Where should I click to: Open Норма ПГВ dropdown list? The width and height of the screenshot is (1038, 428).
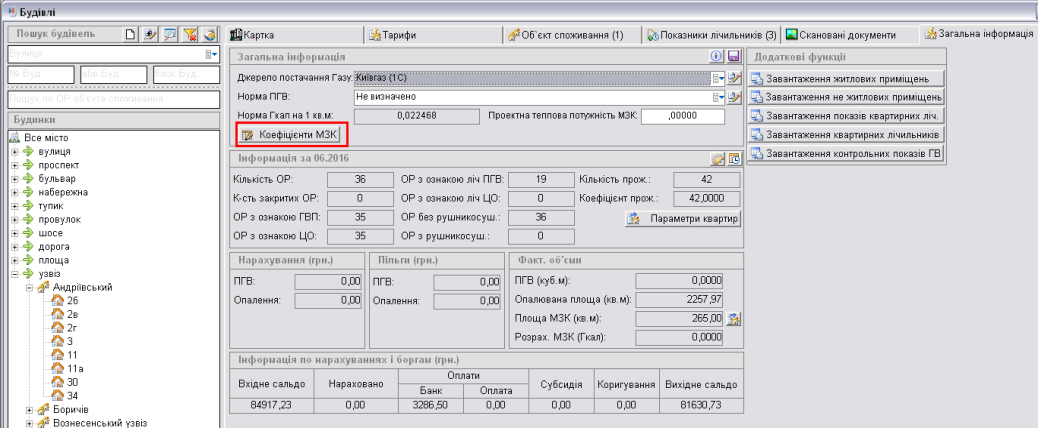(x=717, y=97)
